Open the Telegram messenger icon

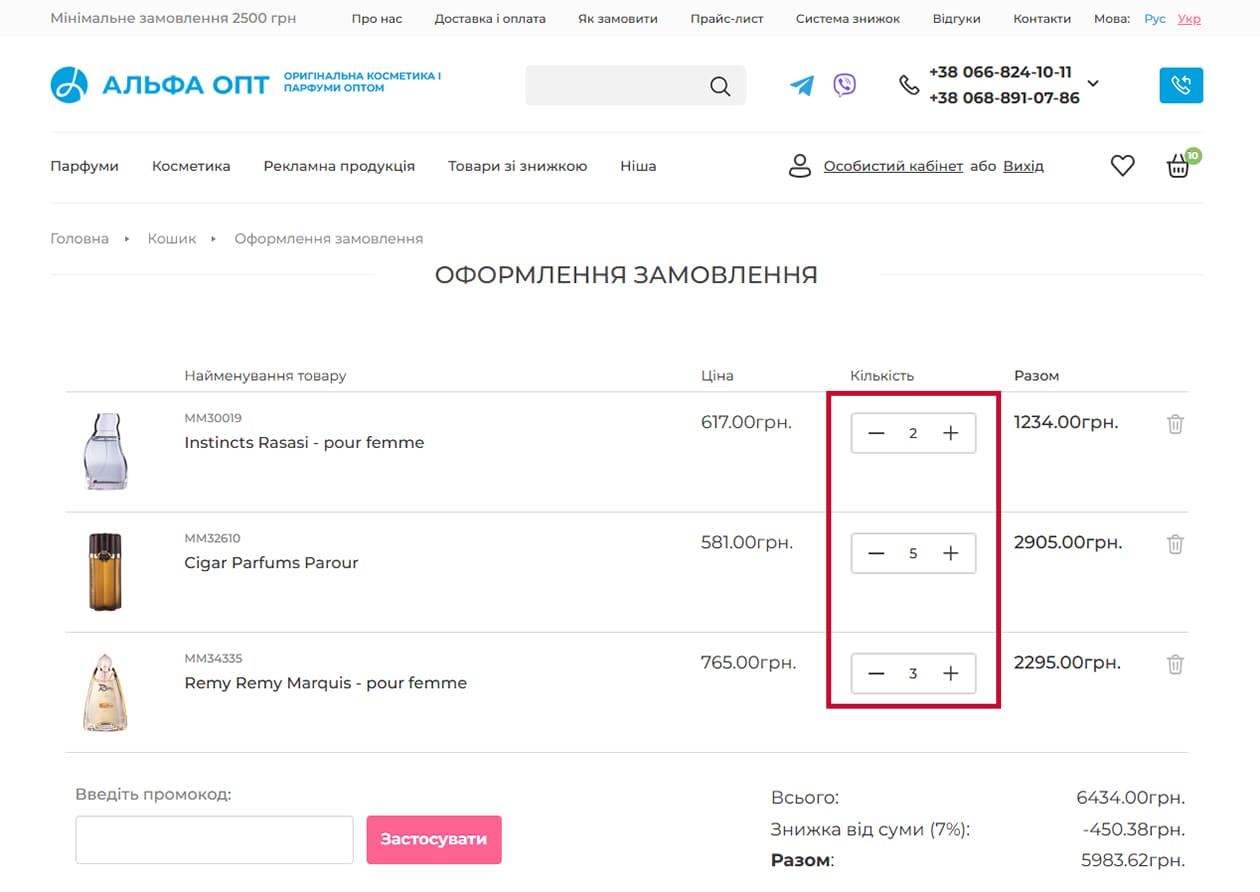(801, 86)
